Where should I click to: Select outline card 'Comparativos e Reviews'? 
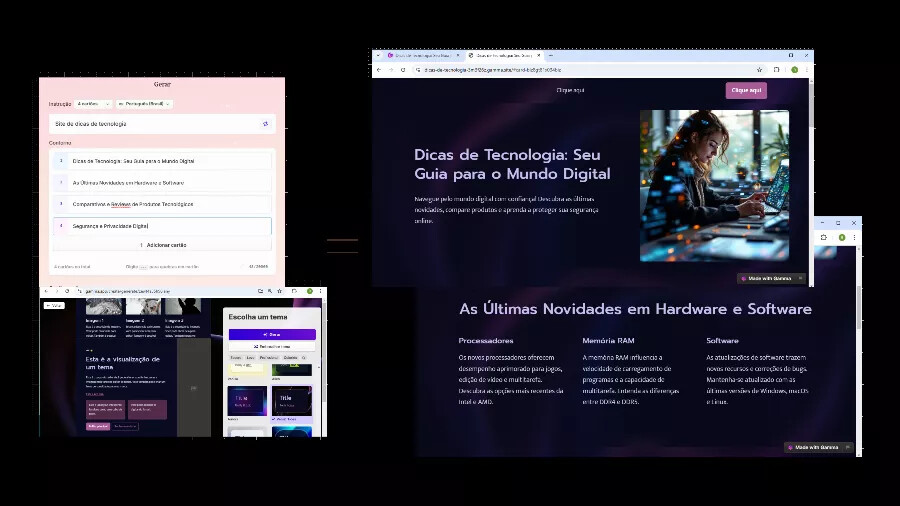tap(162, 204)
